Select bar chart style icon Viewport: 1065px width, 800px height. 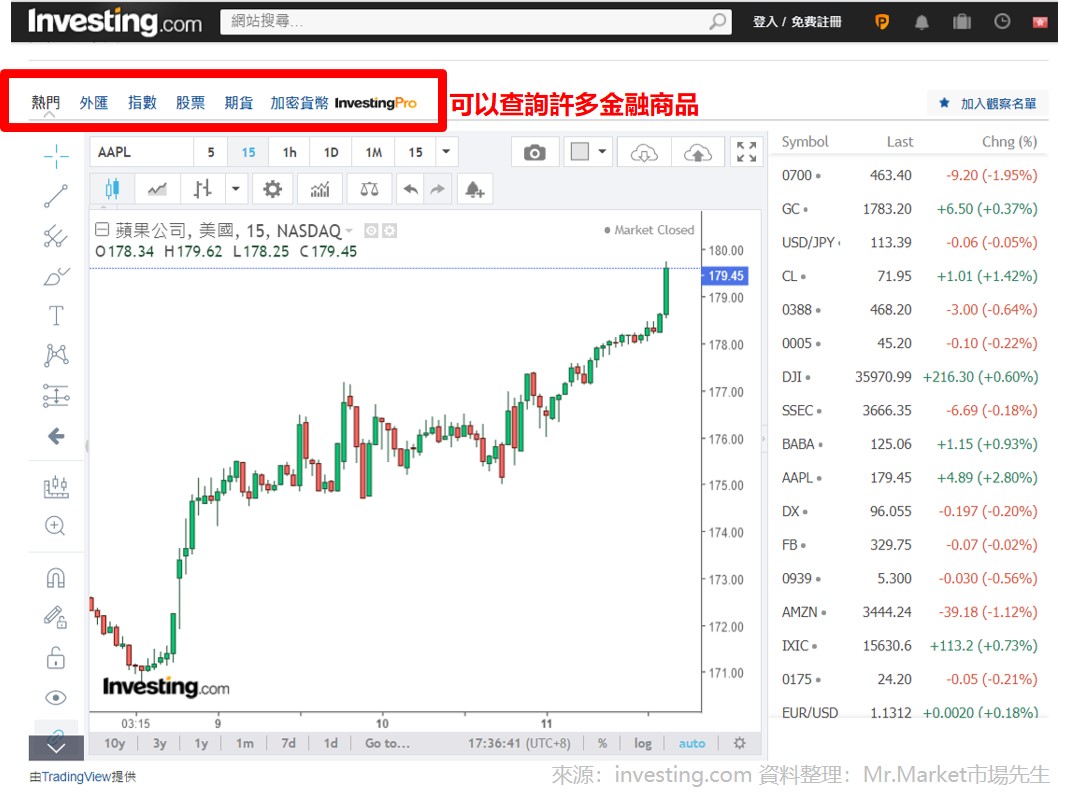(202, 189)
